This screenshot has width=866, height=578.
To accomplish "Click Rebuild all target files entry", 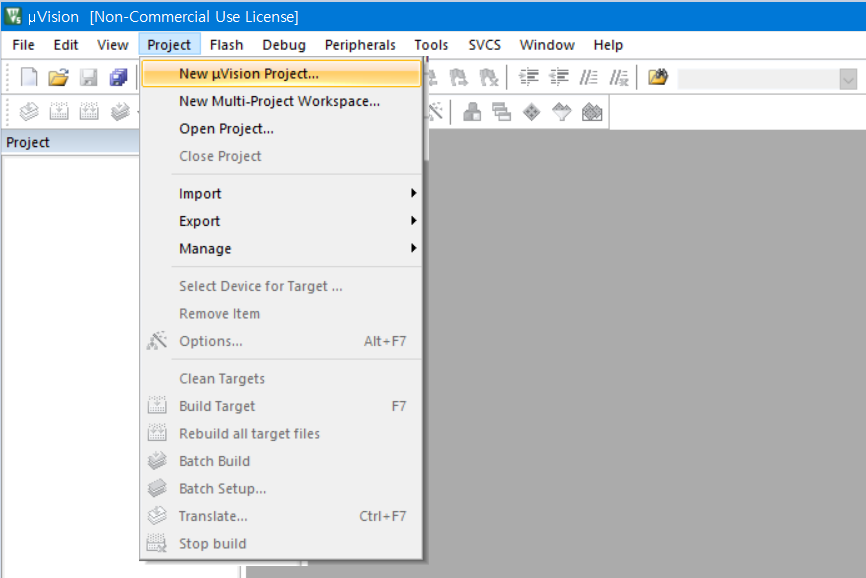I will pos(281,434).
